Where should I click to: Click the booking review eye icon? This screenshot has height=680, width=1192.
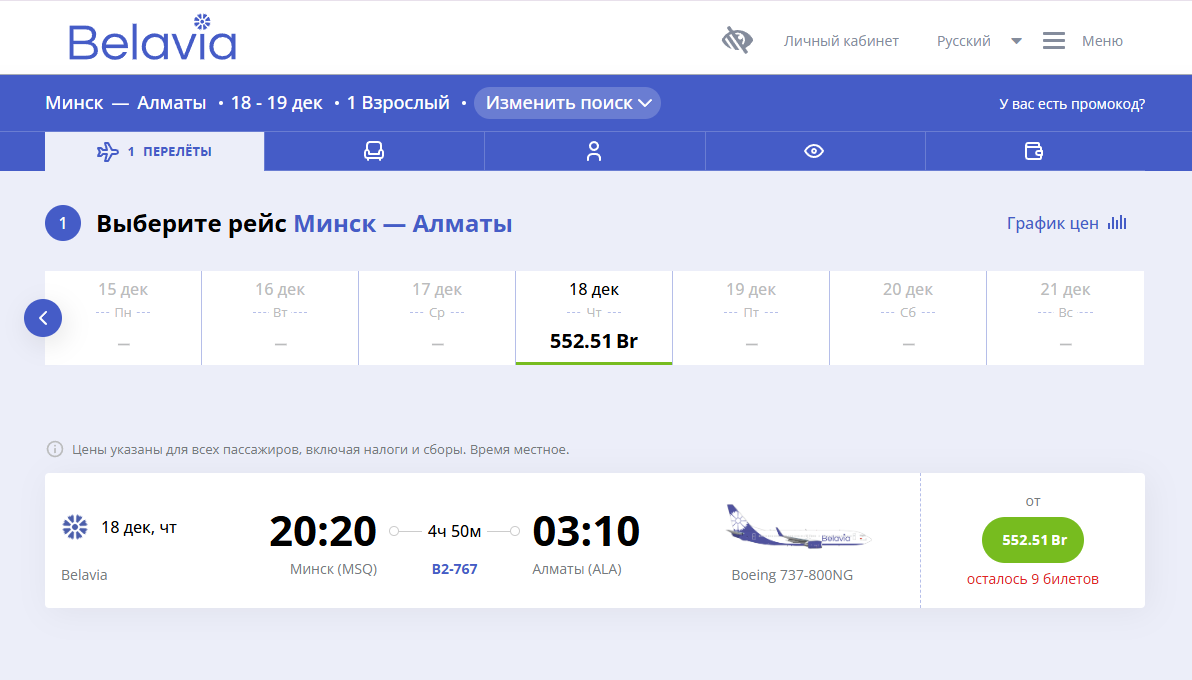click(x=815, y=151)
